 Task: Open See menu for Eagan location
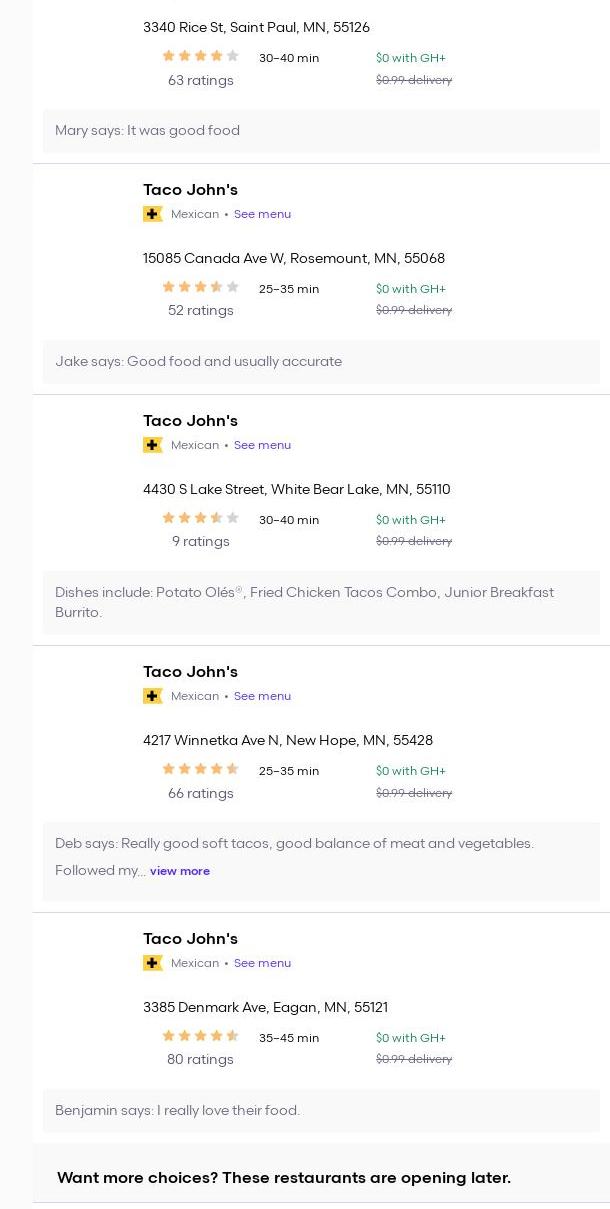pyautogui.click(x=262, y=963)
